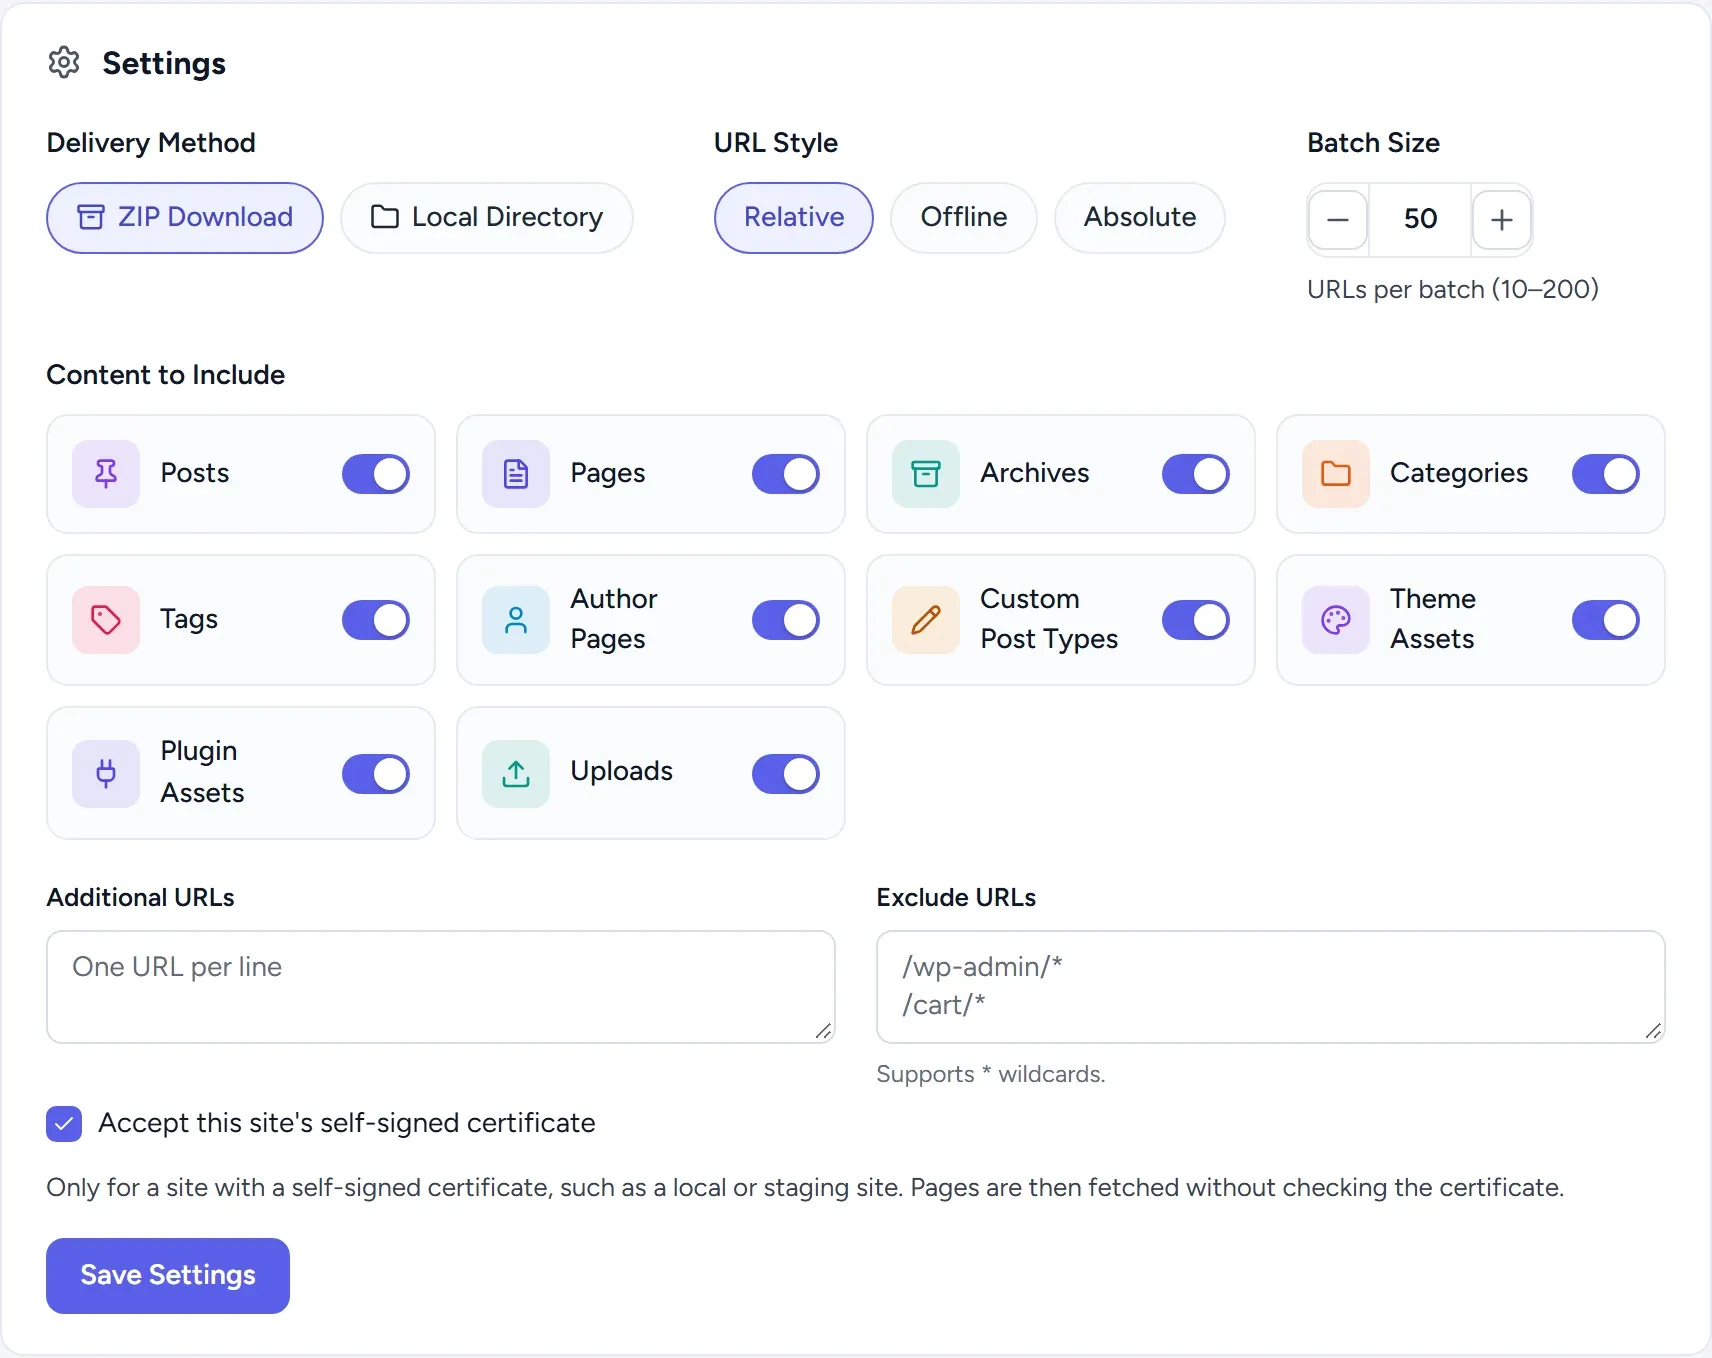Decrease batch size with minus button
The width and height of the screenshot is (1712, 1358).
click(1338, 220)
